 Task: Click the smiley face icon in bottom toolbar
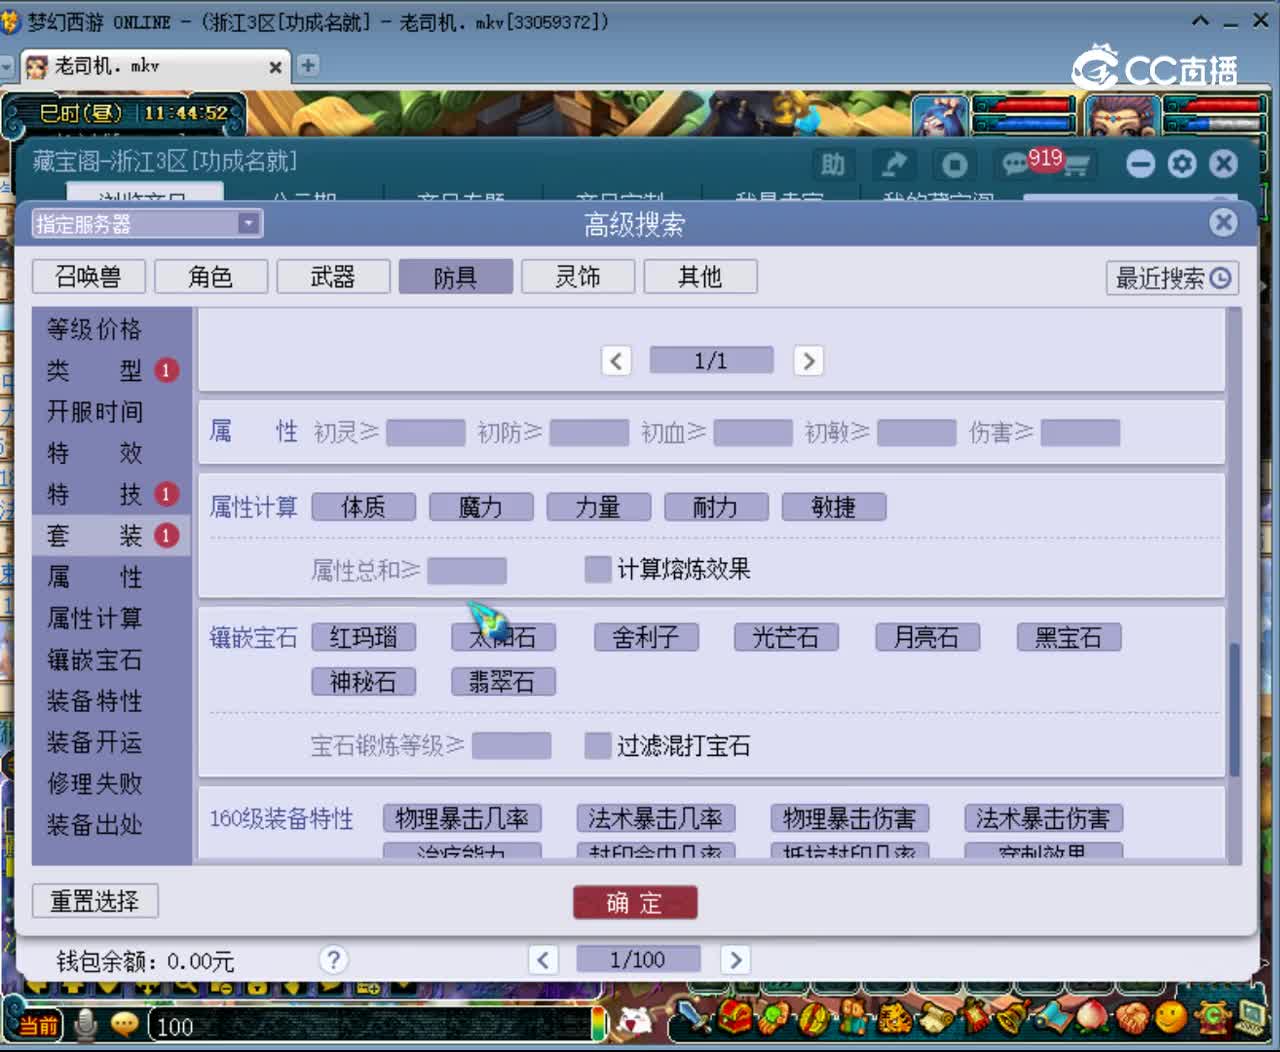tap(1170, 1017)
